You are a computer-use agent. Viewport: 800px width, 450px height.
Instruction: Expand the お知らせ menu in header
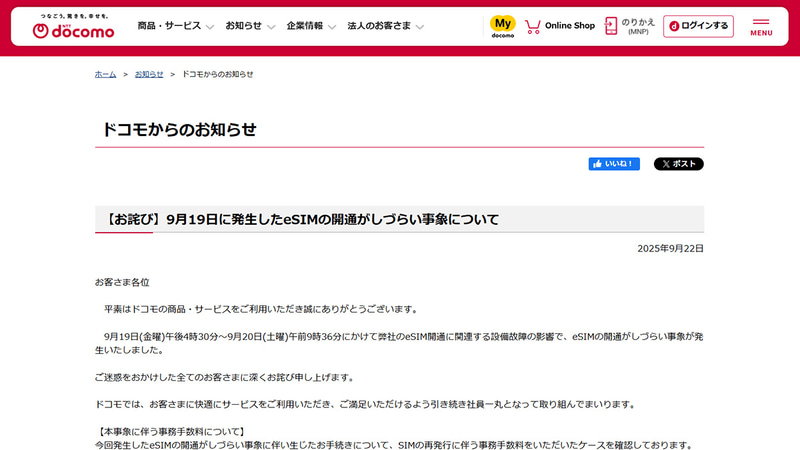pos(250,26)
